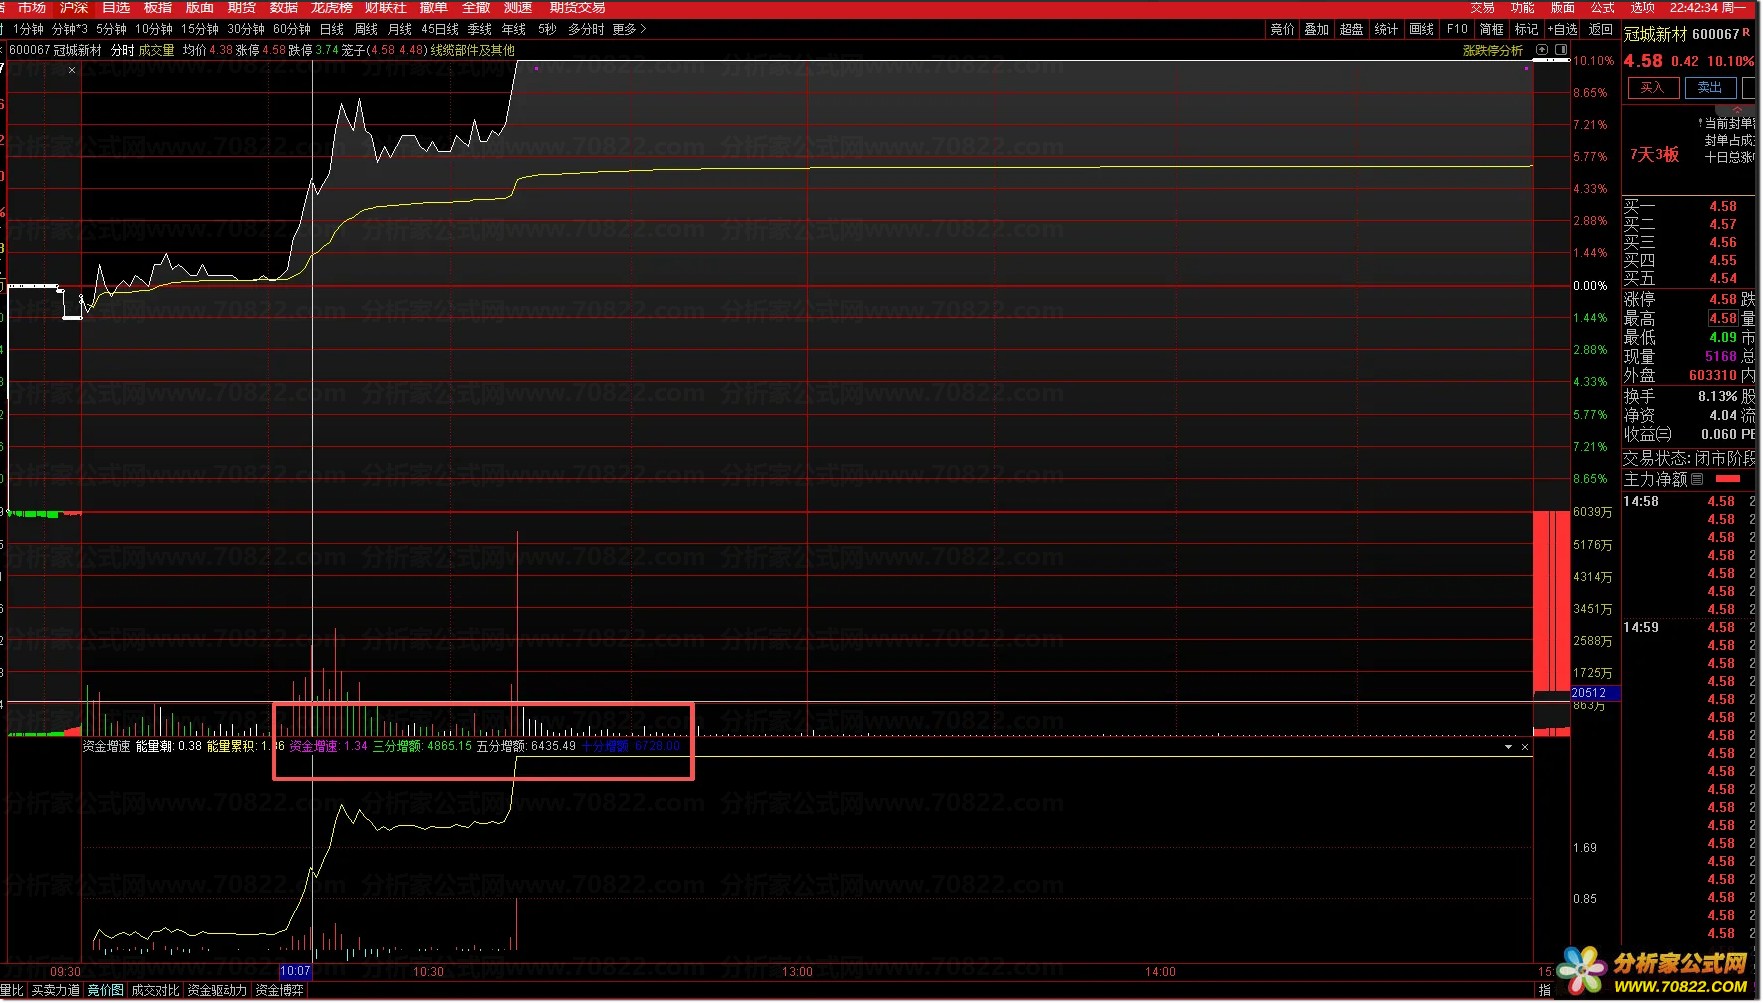Select the 资金博弈 bottom tab
Viewport: 1764px width, 1003px height.
tap(279, 990)
